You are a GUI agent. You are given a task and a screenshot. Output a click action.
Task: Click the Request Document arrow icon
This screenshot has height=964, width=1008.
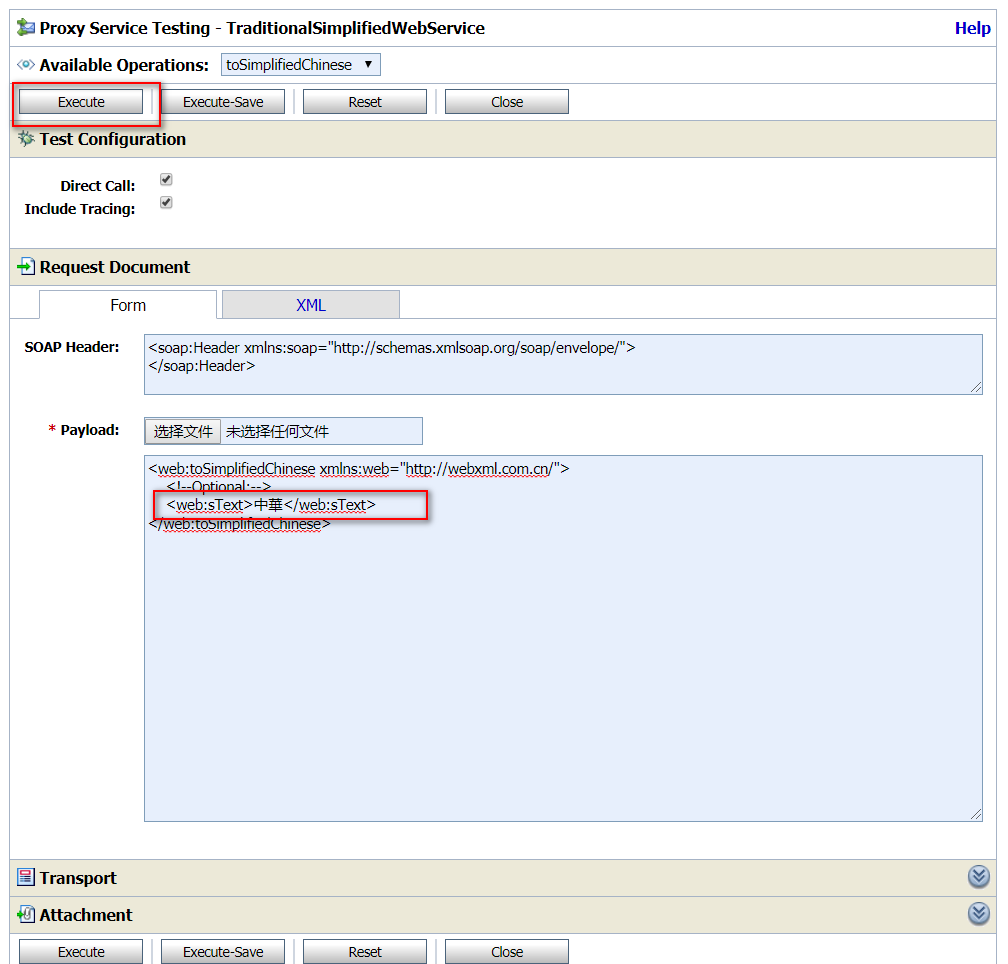pos(26,266)
